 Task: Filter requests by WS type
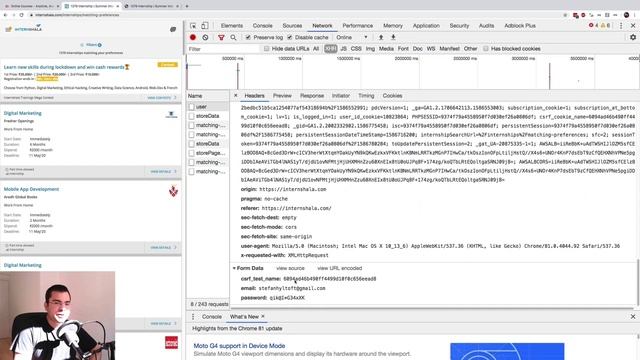tap(431, 49)
